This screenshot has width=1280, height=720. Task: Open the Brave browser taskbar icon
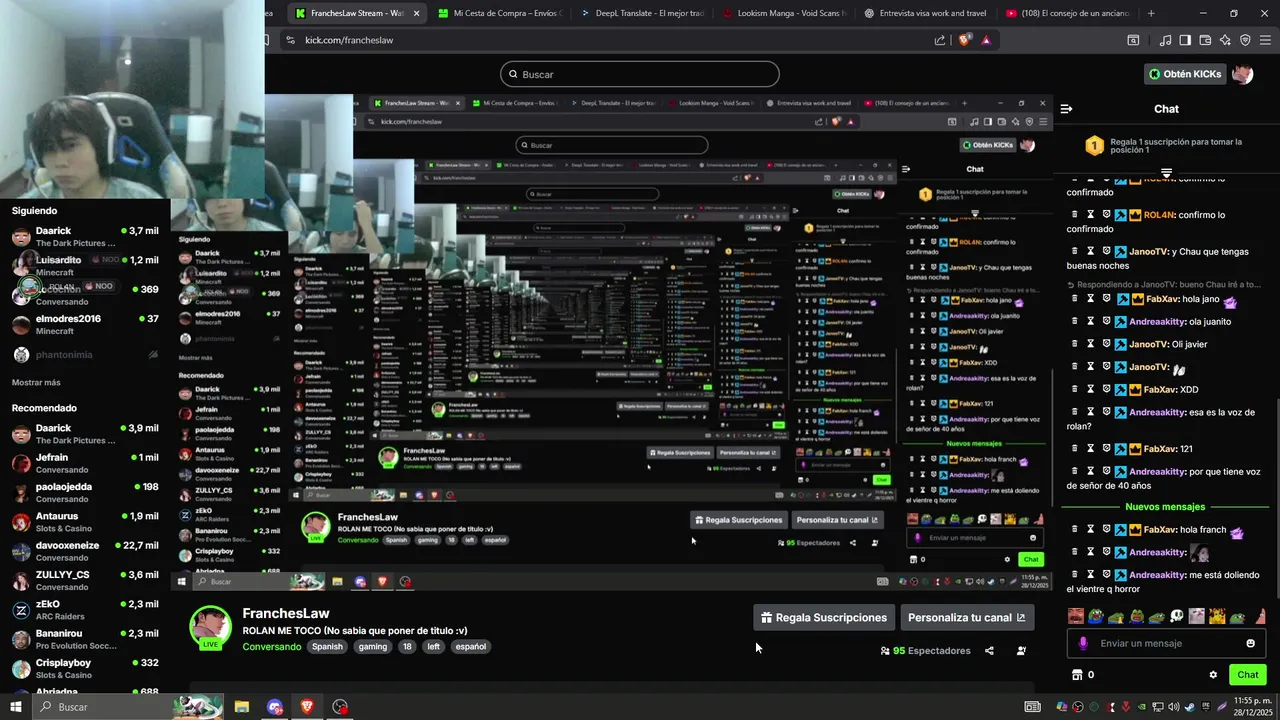point(307,707)
